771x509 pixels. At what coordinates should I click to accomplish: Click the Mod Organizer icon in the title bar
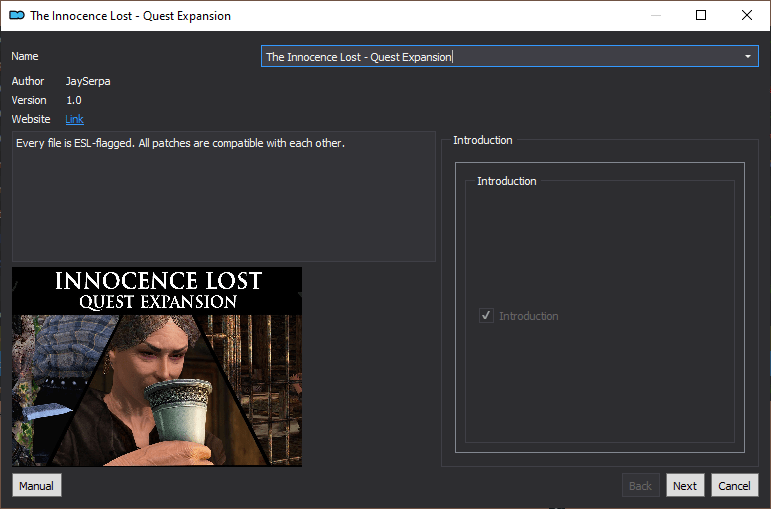point(17,15)
